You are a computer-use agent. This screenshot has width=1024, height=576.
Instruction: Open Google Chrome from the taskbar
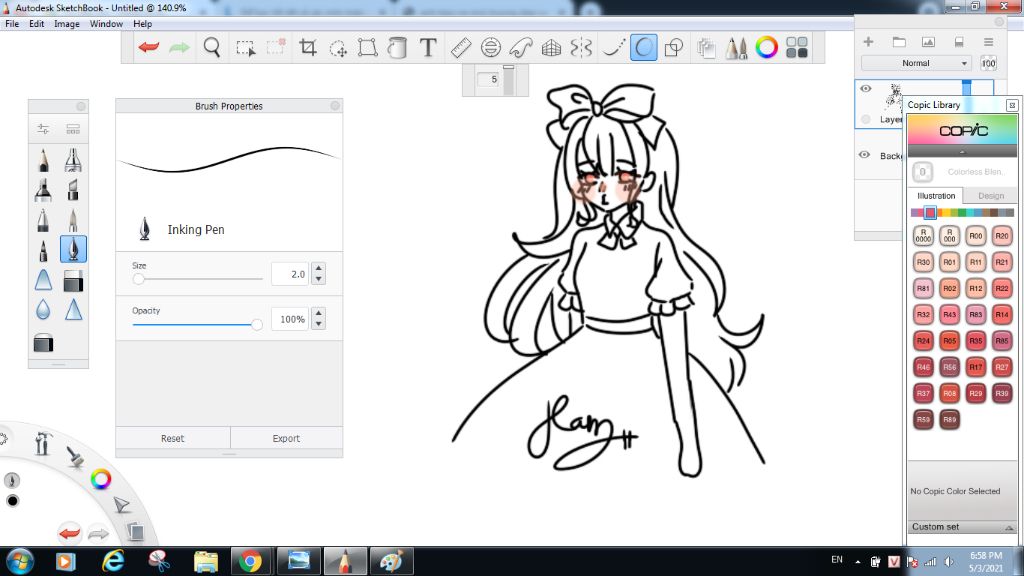coord(250,561)
